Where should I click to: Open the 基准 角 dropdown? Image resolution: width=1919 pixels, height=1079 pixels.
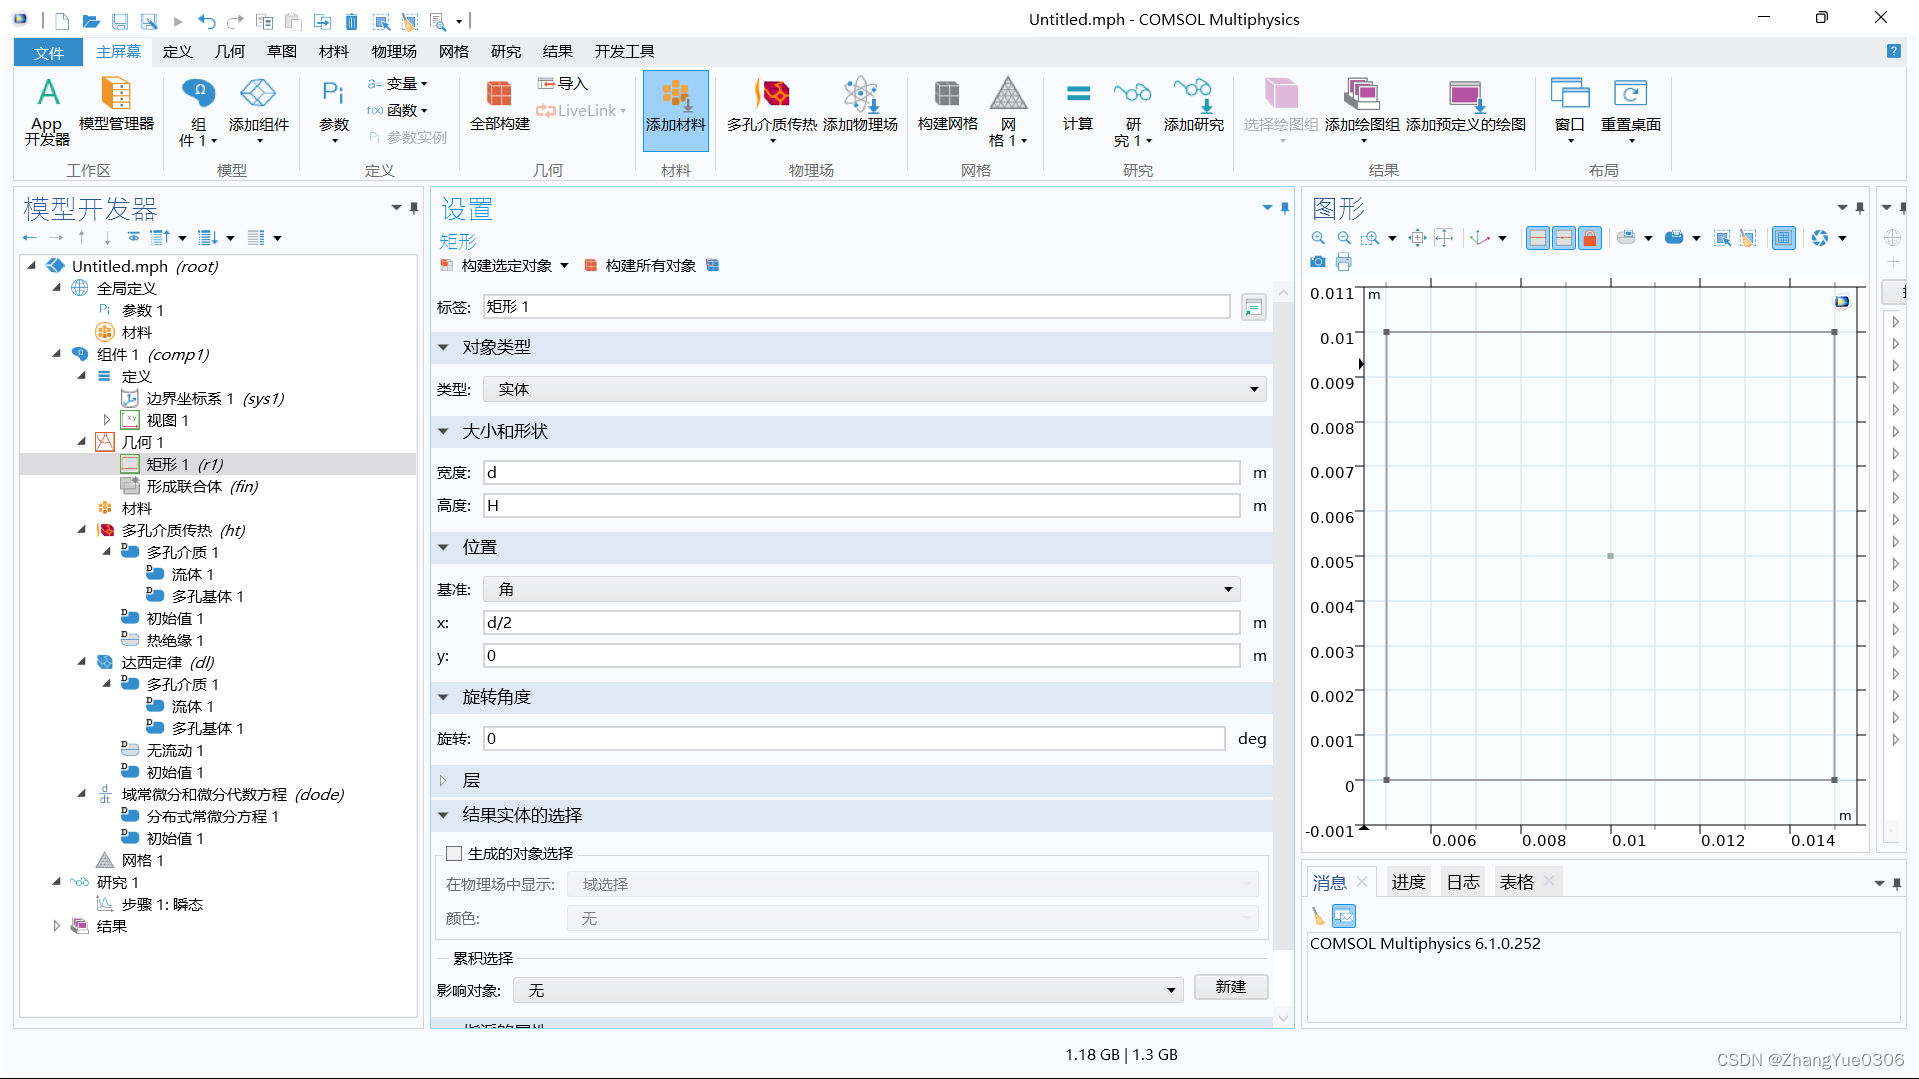[861, 589]
